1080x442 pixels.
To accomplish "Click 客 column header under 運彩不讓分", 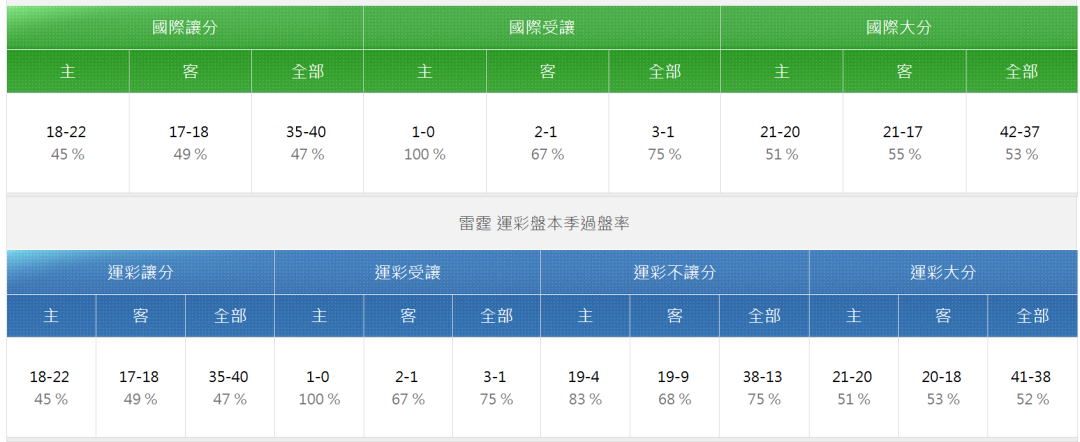I will point(674,316).
